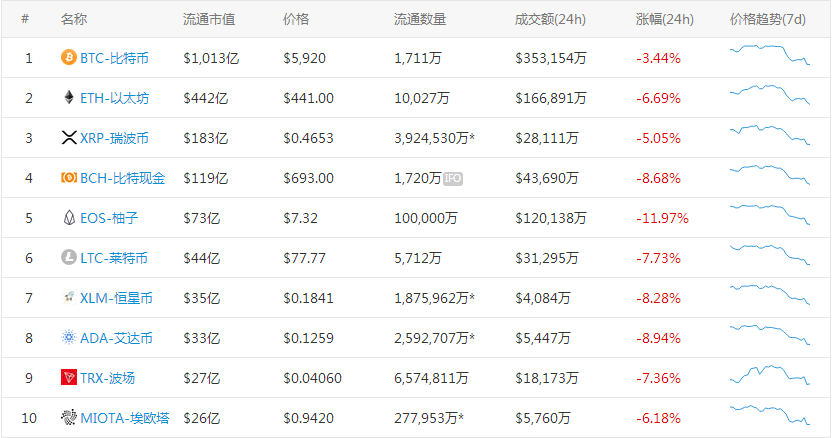Sort by the 流通市值 column header
Screen dimensions: 833x438
point(209,19)
